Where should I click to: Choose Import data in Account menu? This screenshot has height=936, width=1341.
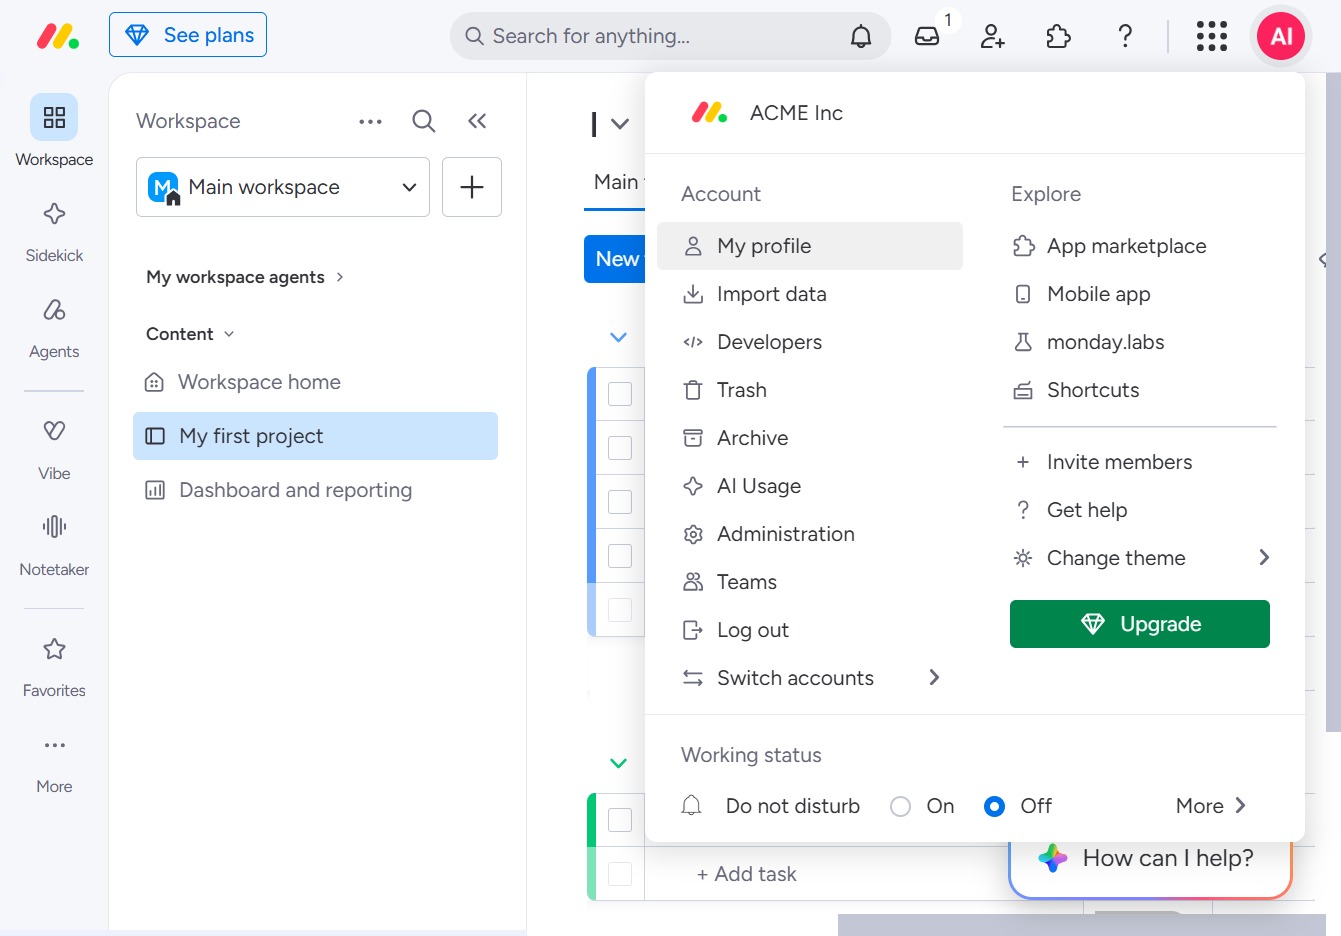point(810,294)
